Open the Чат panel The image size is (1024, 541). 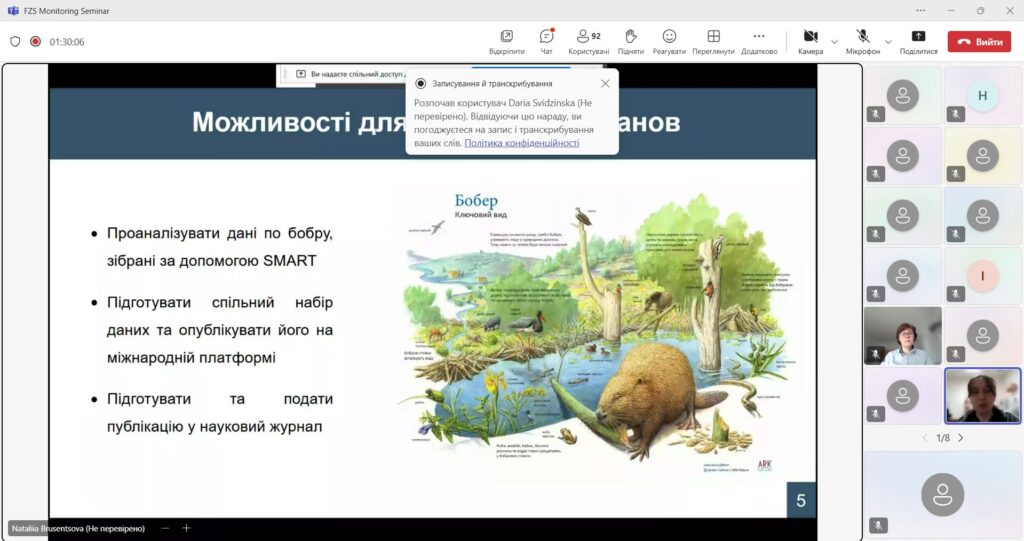tap(547, 42)
